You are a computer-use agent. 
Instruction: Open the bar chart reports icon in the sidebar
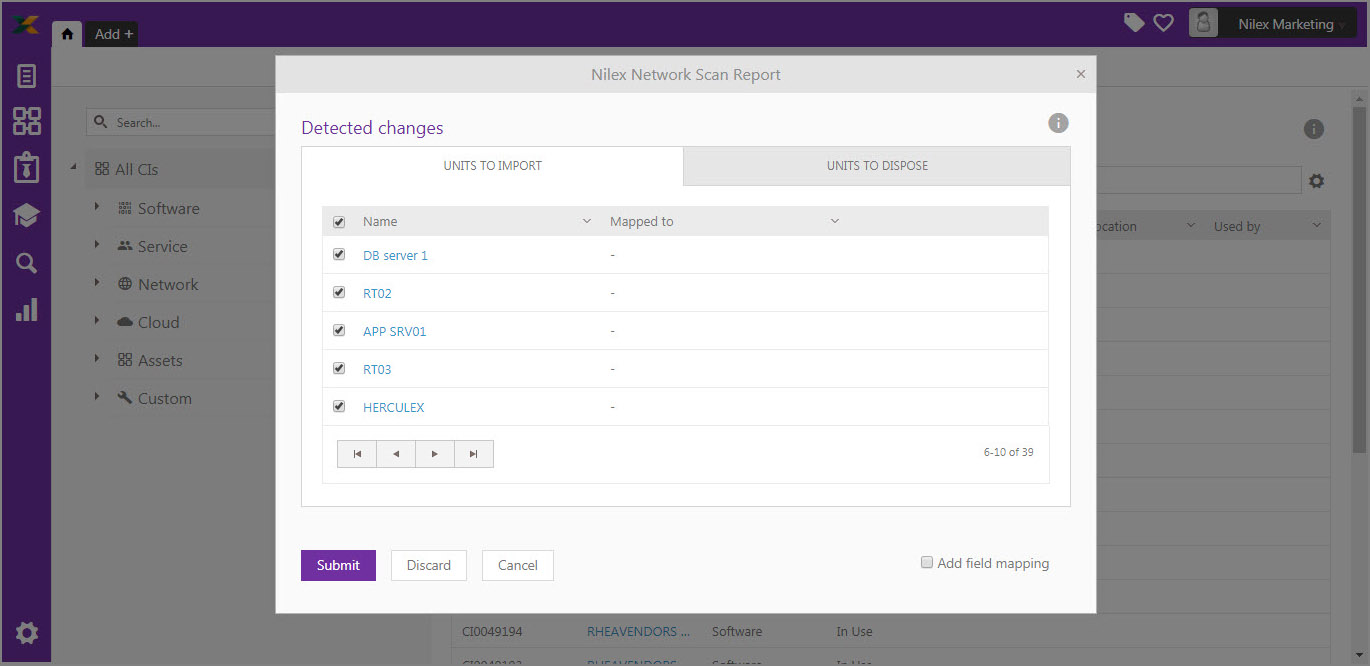click(27, 309)
